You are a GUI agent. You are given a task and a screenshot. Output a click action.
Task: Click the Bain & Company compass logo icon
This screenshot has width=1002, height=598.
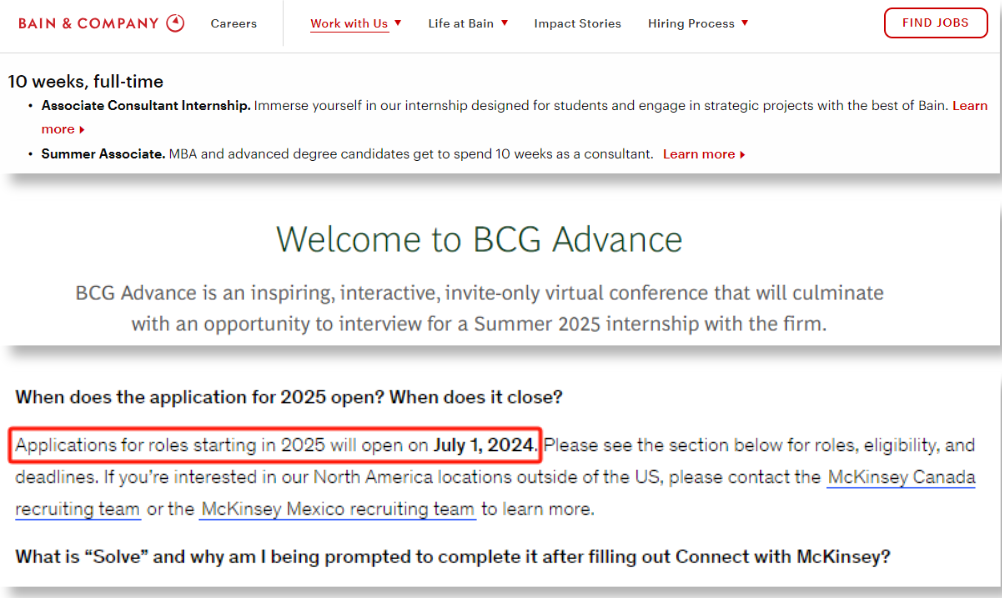175,23
